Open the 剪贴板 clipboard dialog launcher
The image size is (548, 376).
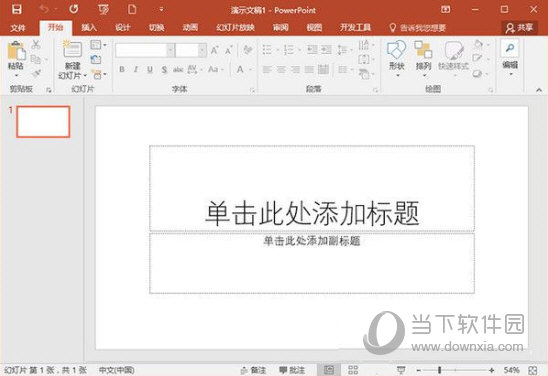49,90
